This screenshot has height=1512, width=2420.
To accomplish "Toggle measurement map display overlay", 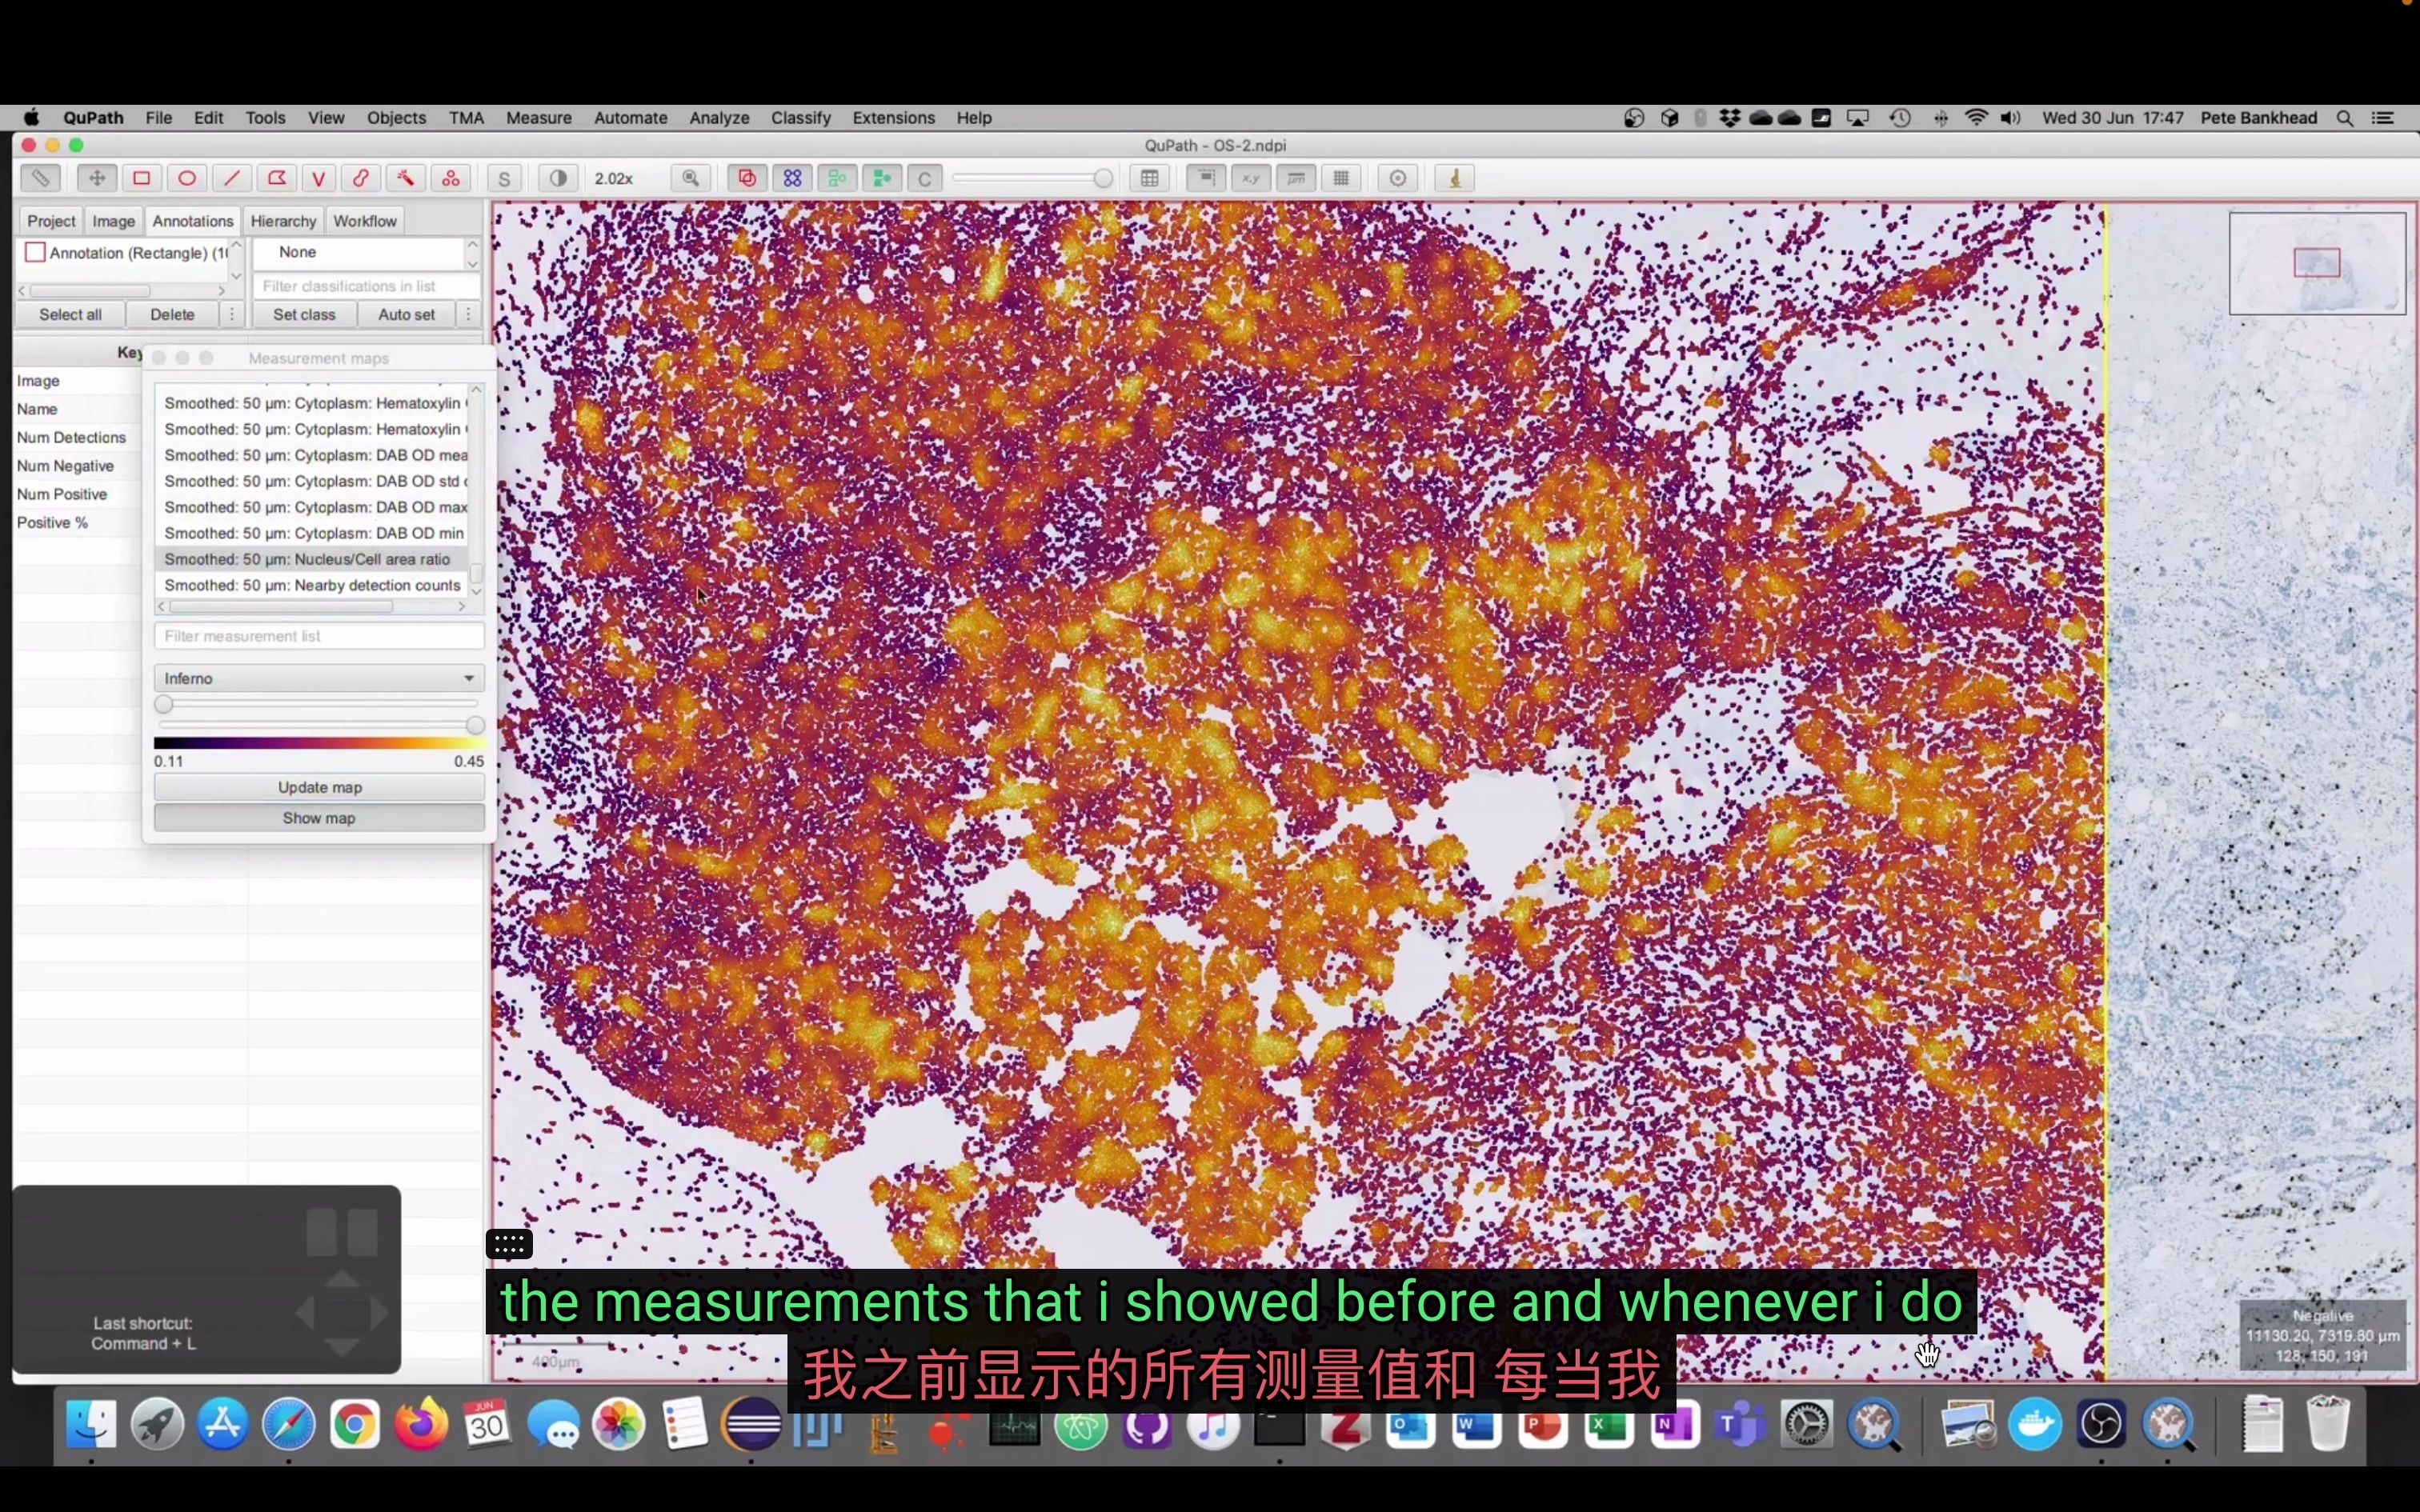I will [x=317, y=817].
